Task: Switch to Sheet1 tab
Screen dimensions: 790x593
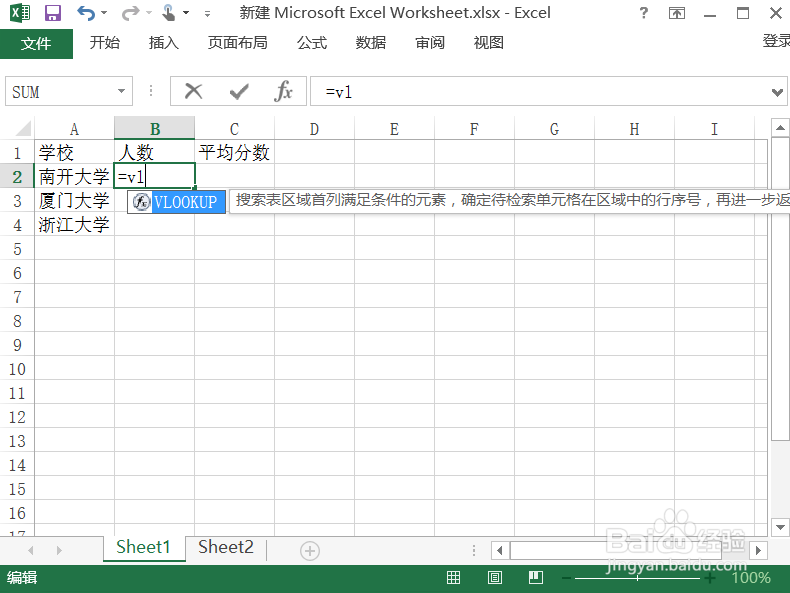Action: pyautogui.click(x=144, y=547)
